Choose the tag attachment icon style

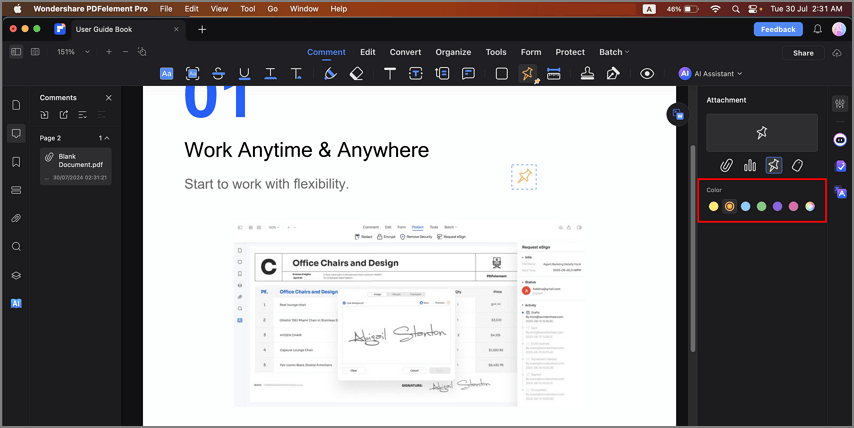tap(797, 165)
